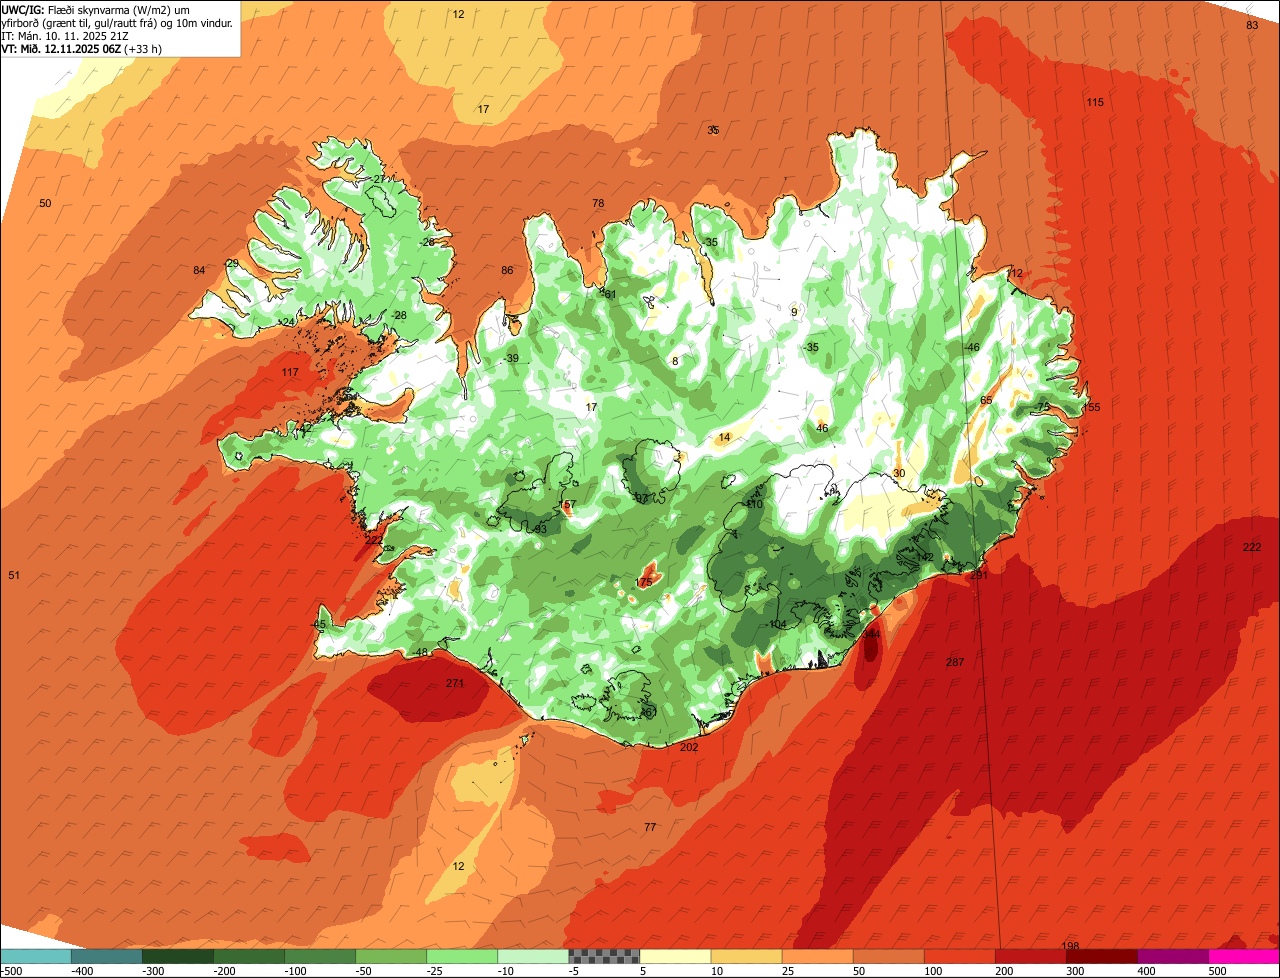Pick the darkest green swatch between -300 and -200
The width and height of the screenshot is (1280, 978).
point(177,956)
